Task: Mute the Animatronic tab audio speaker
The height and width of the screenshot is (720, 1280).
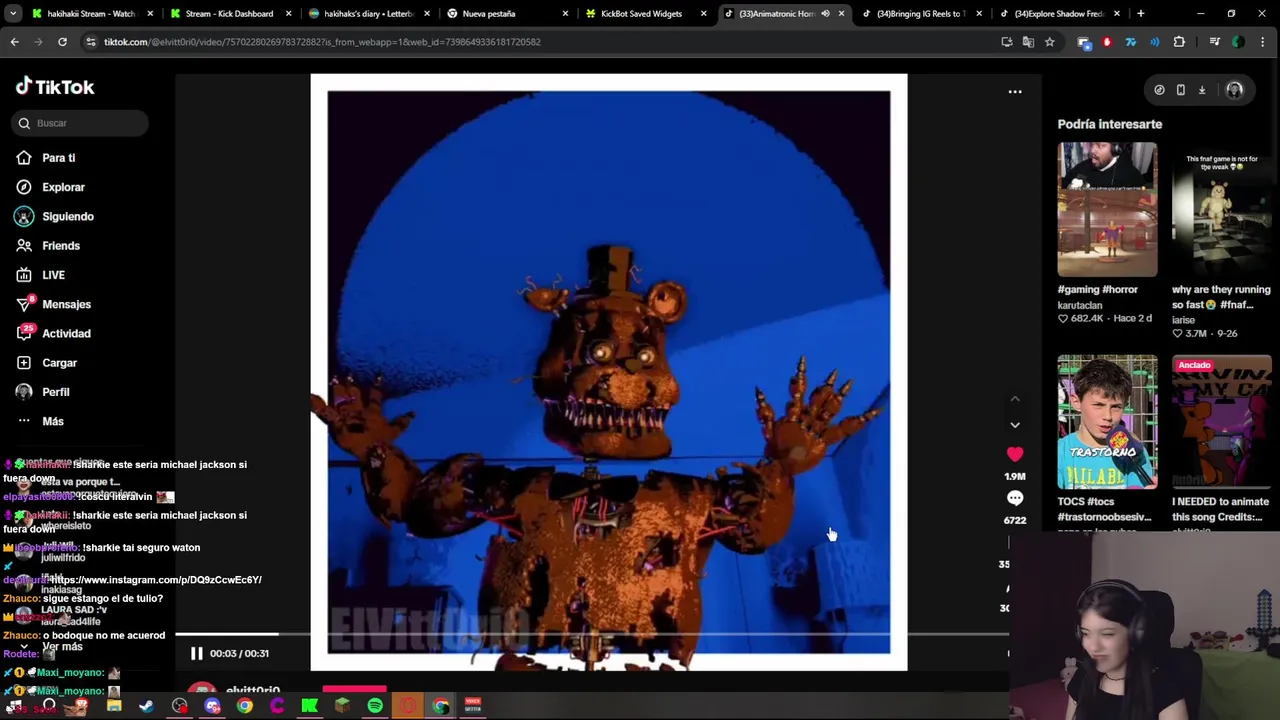Action: coord(825,14)
